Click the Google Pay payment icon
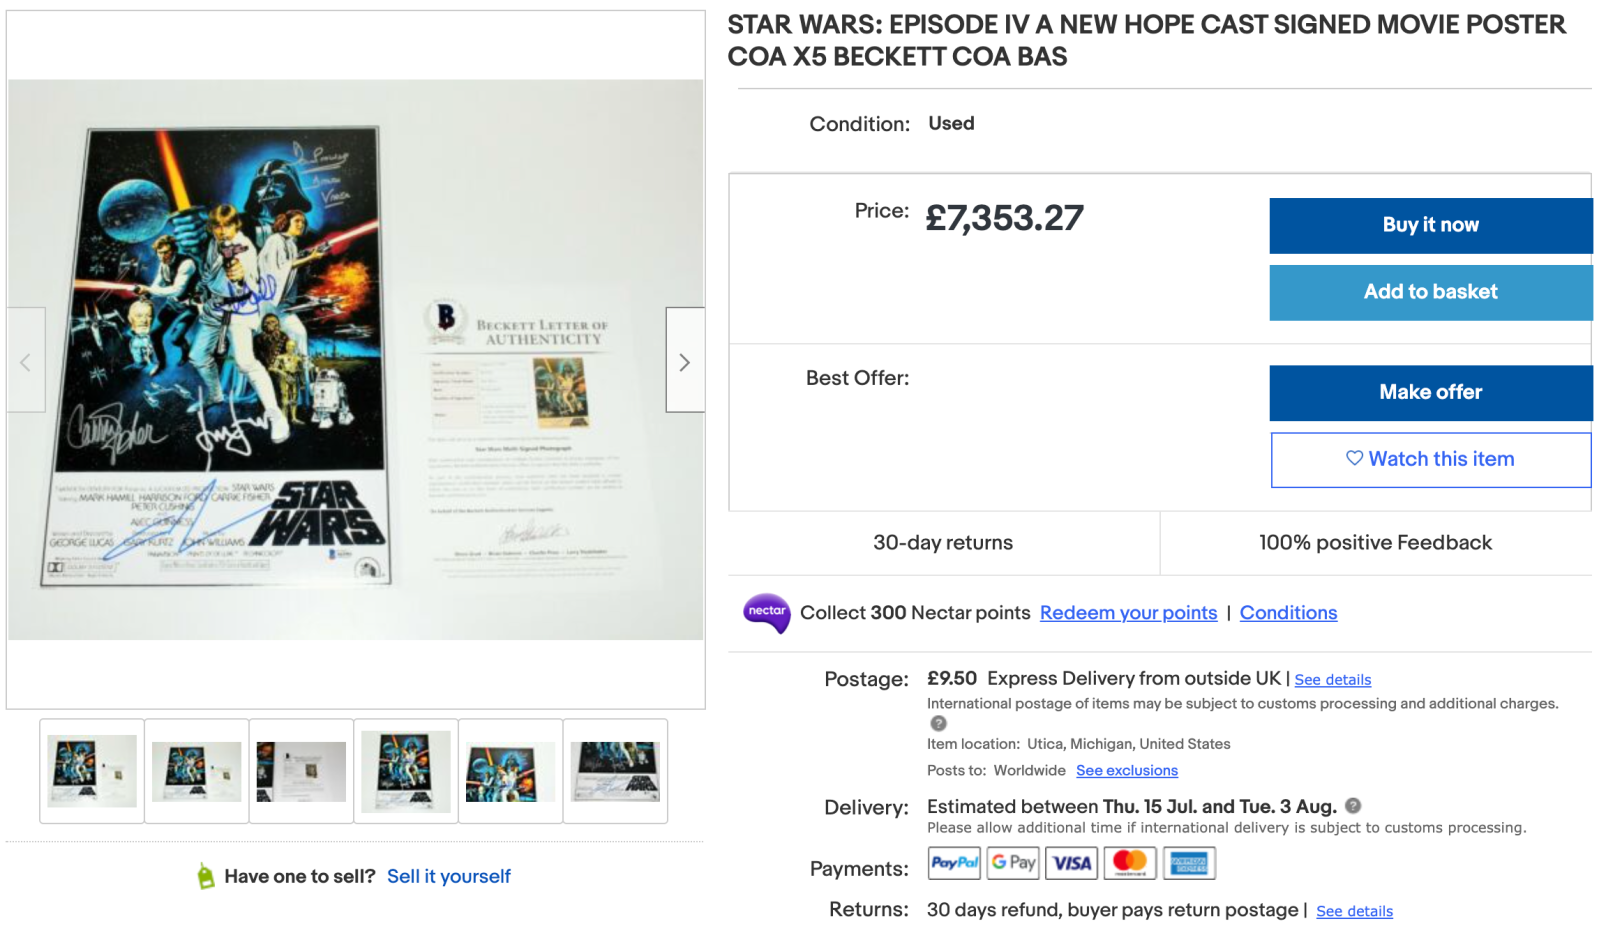 [x=1013, y=863]
